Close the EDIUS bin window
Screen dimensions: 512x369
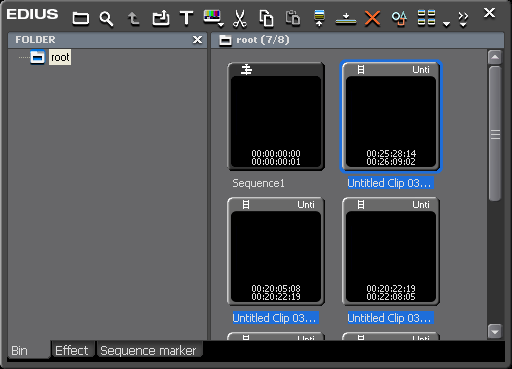click(489, 13)
